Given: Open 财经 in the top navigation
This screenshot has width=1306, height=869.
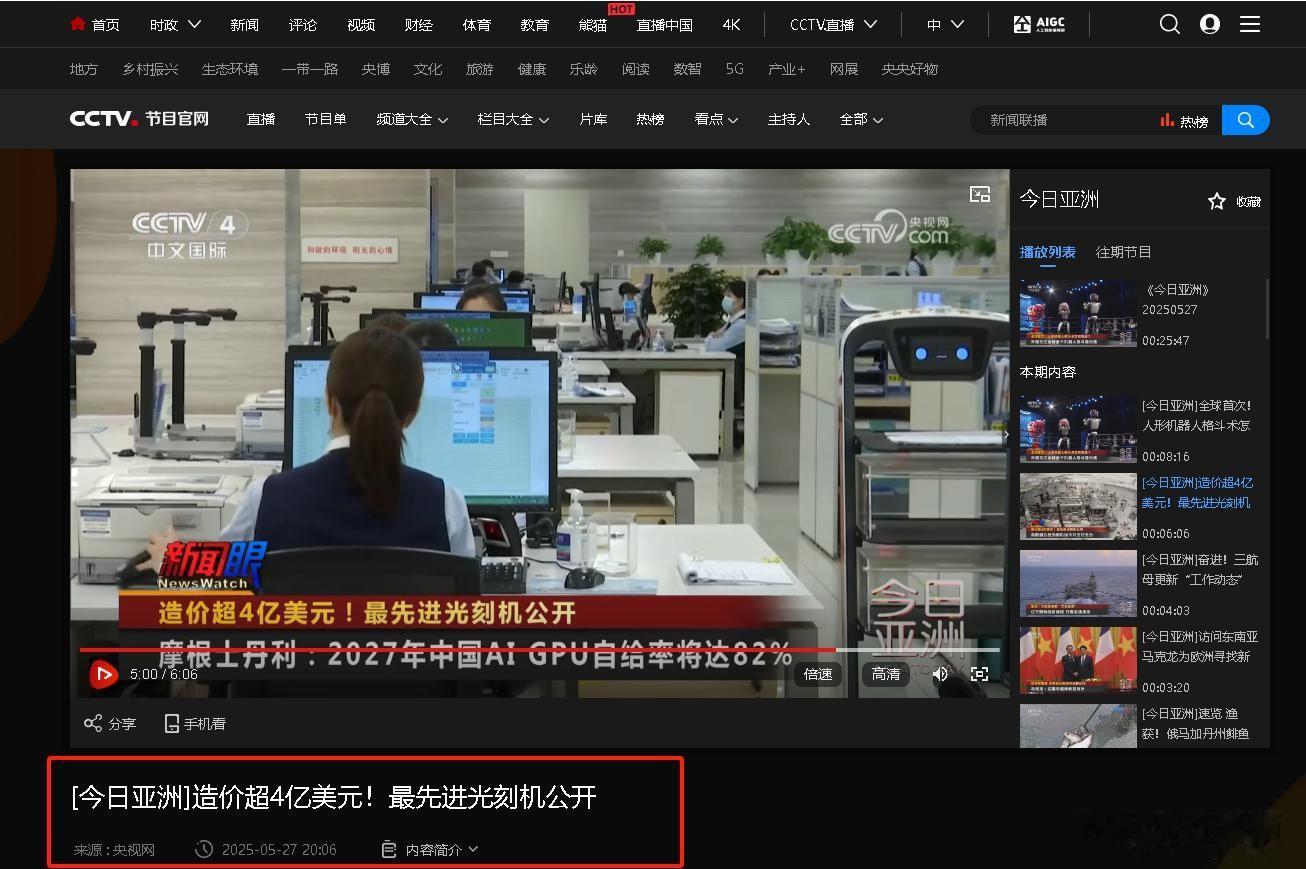Looking at the screenshot, I should click(419, 24).
